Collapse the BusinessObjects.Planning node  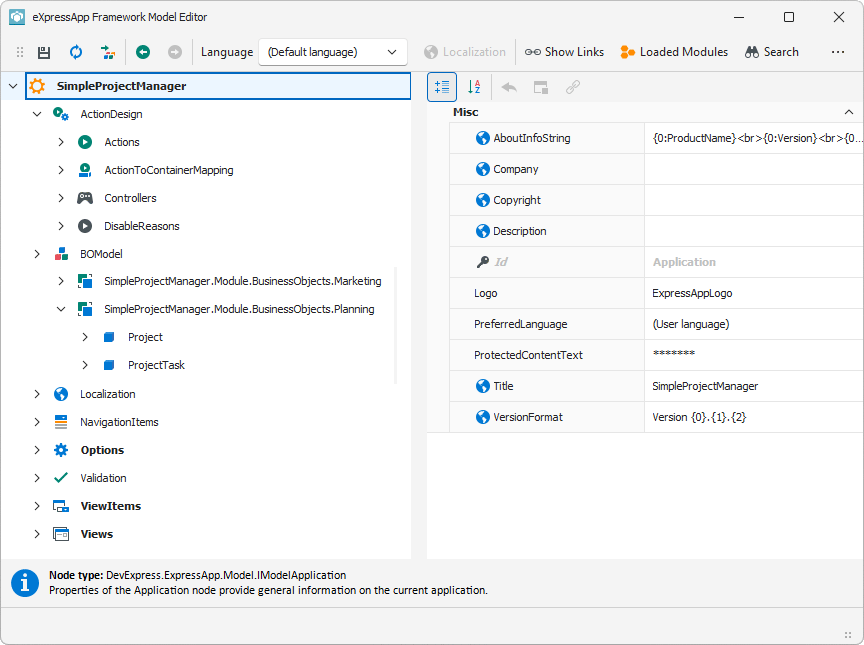pos(61,309)
